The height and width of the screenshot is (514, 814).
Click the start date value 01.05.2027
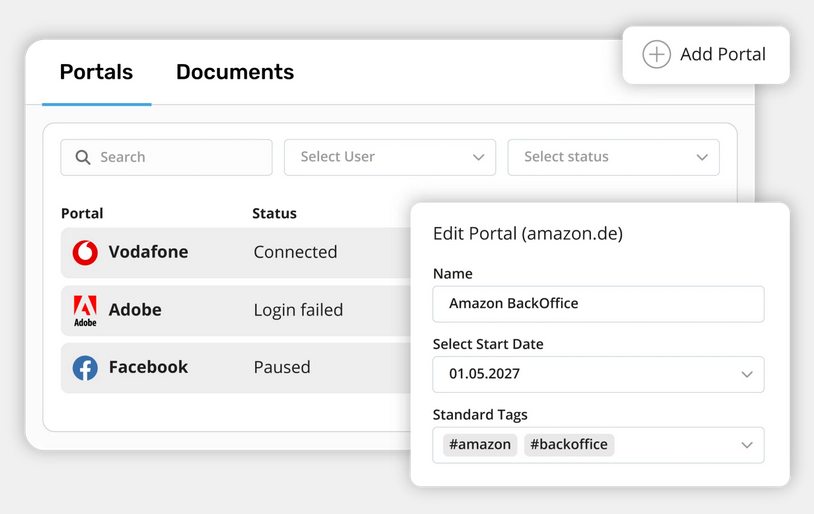[x=484, y=374]
